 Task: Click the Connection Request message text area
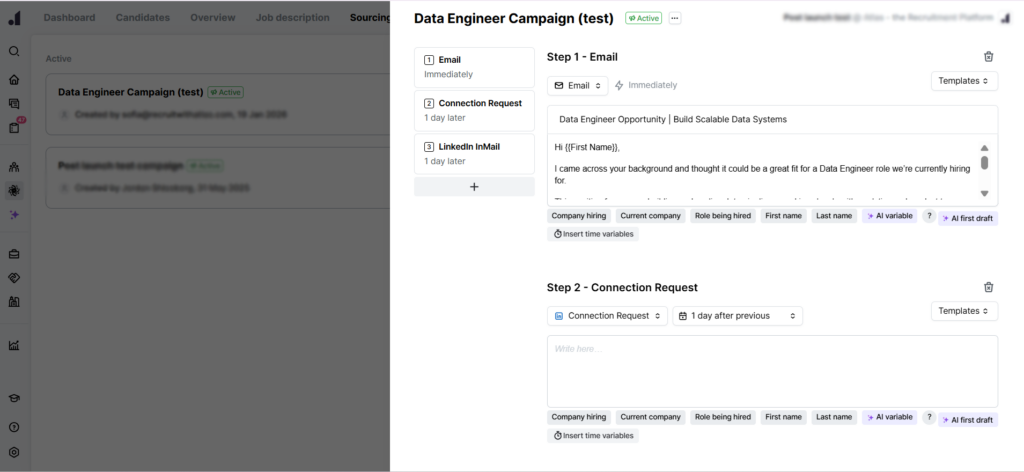click(771, 370)
